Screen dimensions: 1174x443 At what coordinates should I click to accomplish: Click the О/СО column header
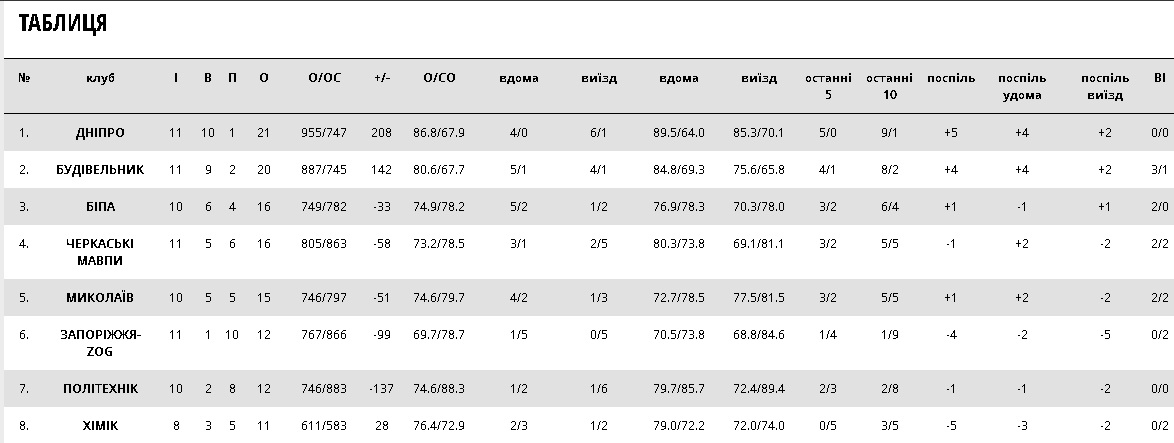pyautogui.click(x=439, y=78)
